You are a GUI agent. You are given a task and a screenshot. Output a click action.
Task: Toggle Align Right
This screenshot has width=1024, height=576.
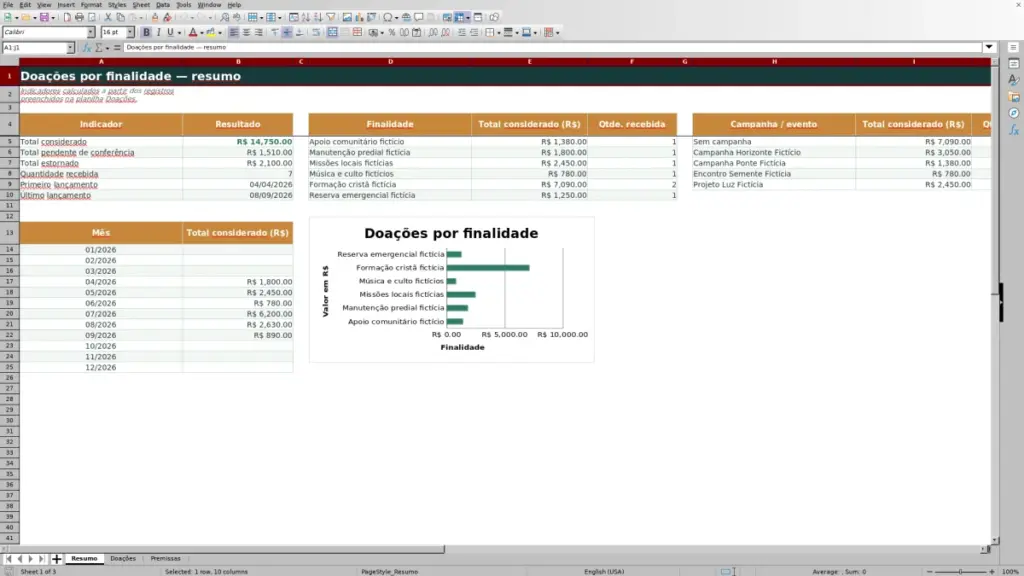click(259, 32)
